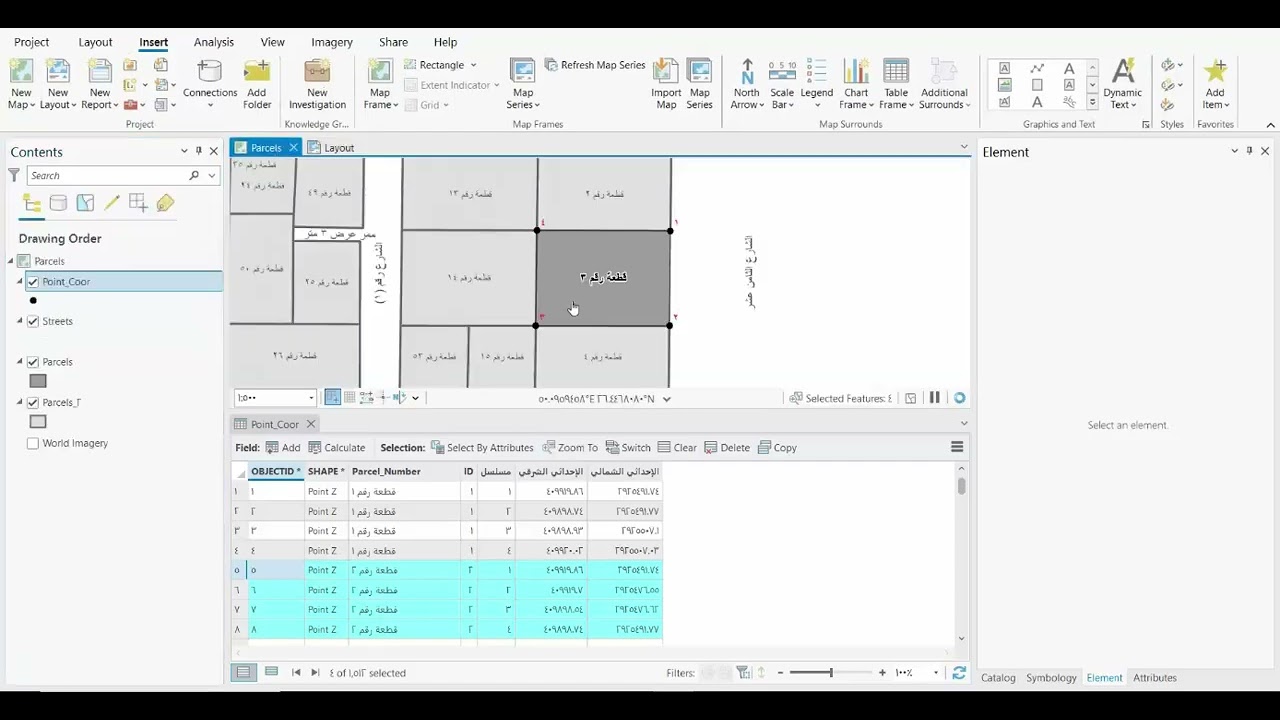This screenshot has height=720, width=1280.
Task: Go to the last table record
Action: coord(315,673)
